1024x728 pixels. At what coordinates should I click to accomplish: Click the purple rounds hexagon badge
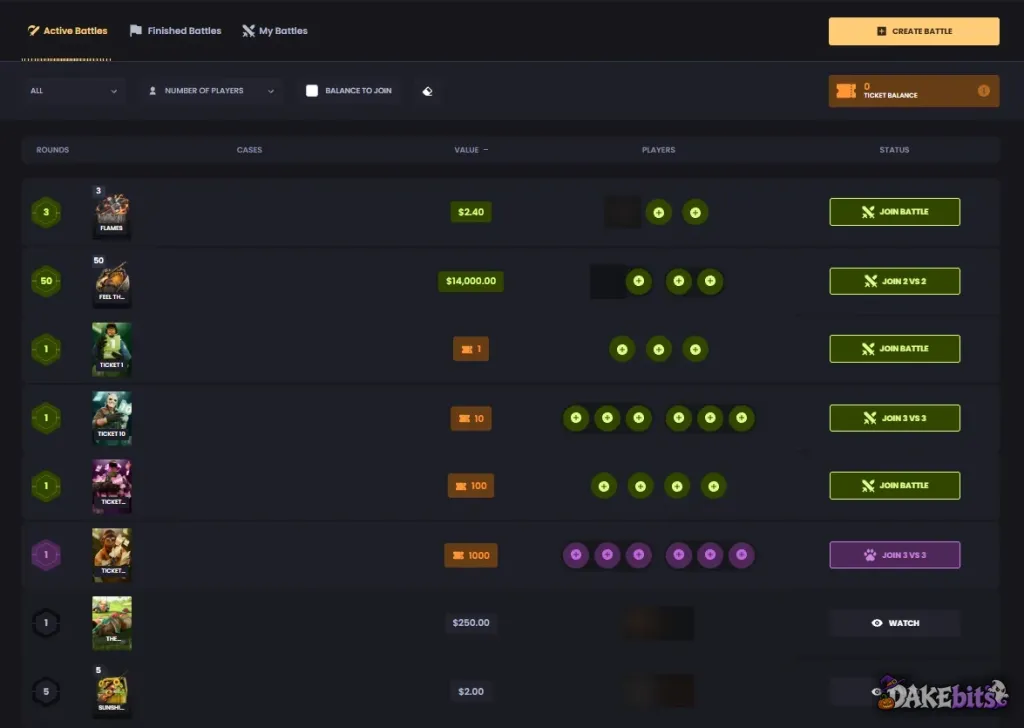pos(46,555)
